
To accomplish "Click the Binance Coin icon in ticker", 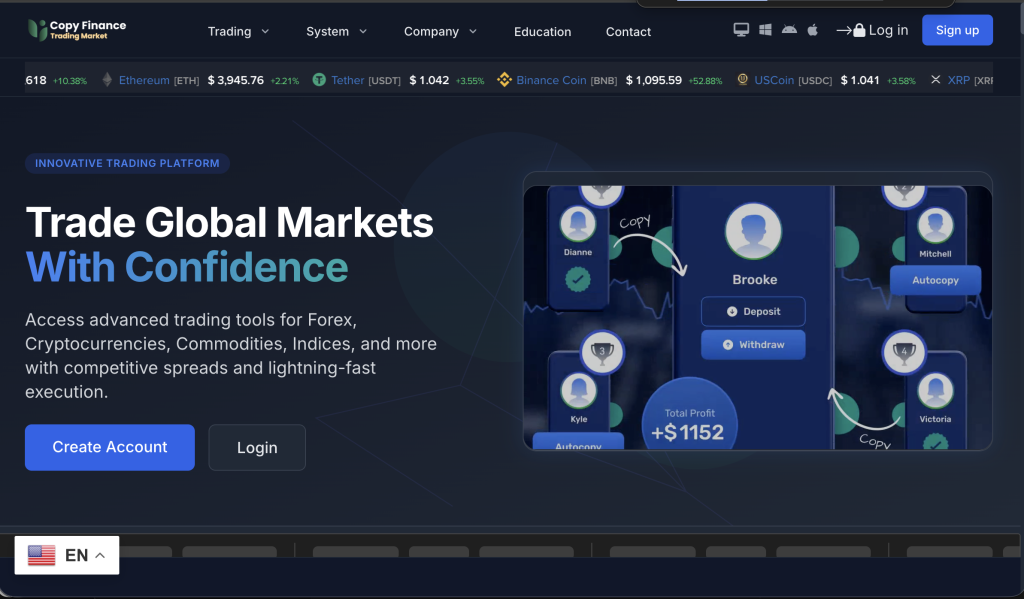I will tap(505, 80).
